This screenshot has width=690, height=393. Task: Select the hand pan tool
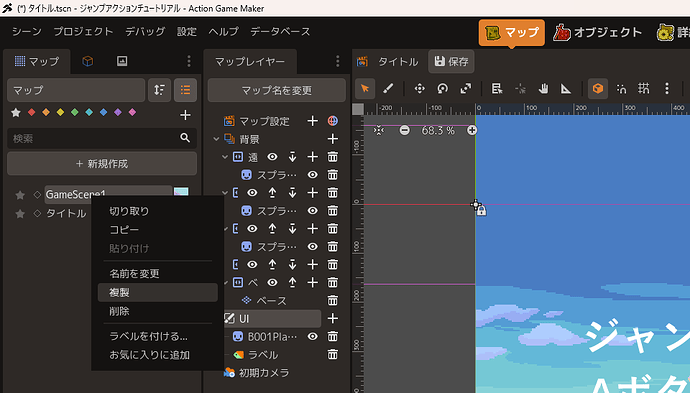pos(543,88)
